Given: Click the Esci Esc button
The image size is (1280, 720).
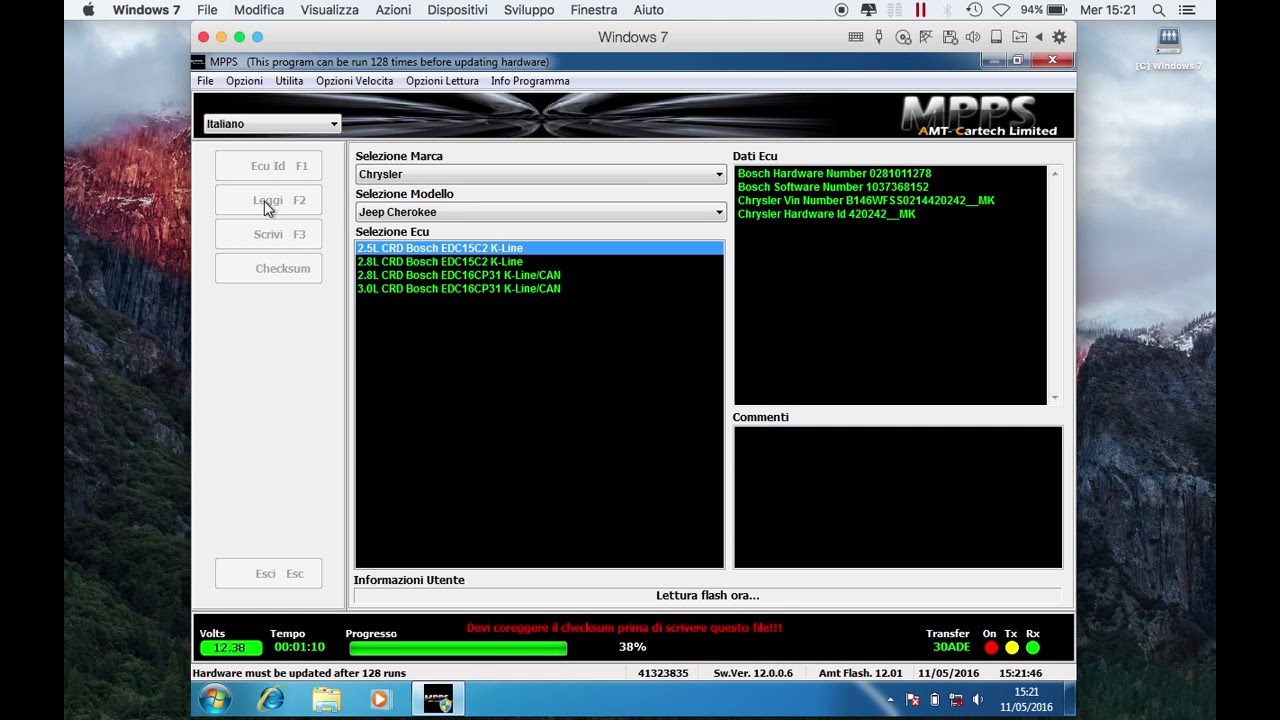Looking at the screenshot, I should (x=268, y=573).
